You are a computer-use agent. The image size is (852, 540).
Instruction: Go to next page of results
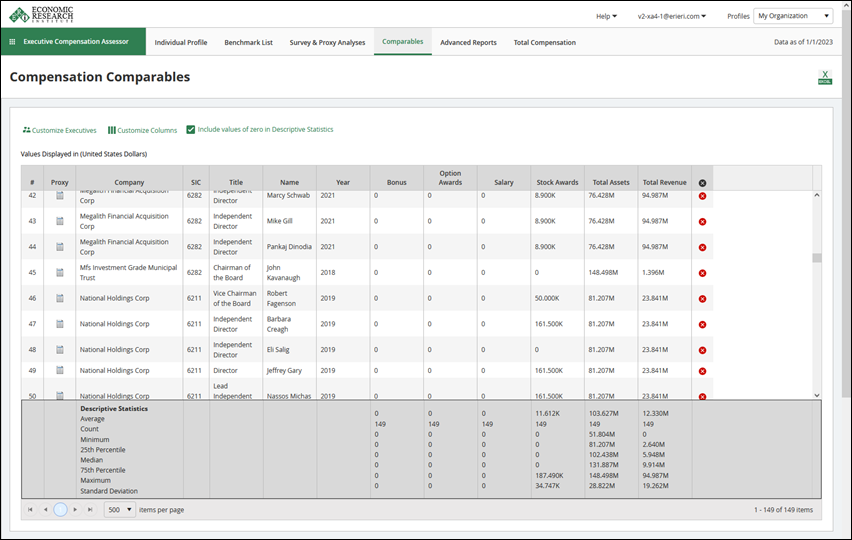tap(75, 510)
